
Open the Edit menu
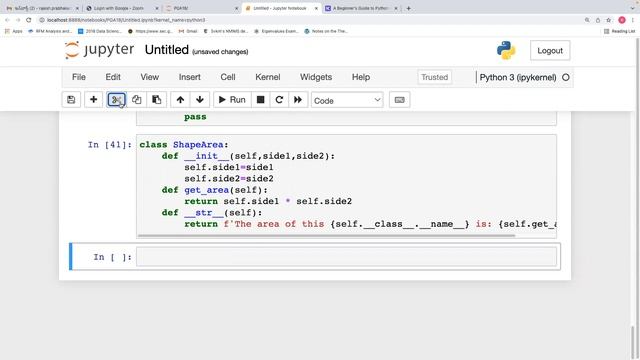click(113, 77)
